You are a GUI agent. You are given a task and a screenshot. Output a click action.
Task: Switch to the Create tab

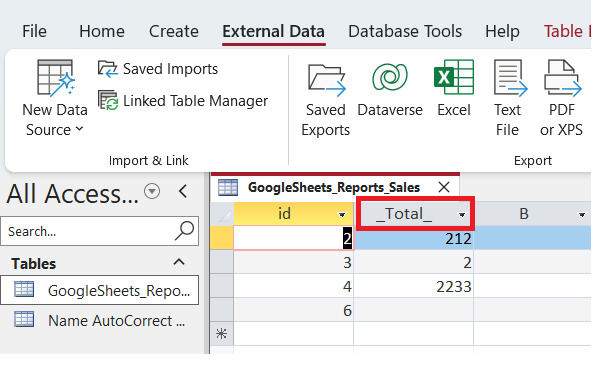pos(174,31)
